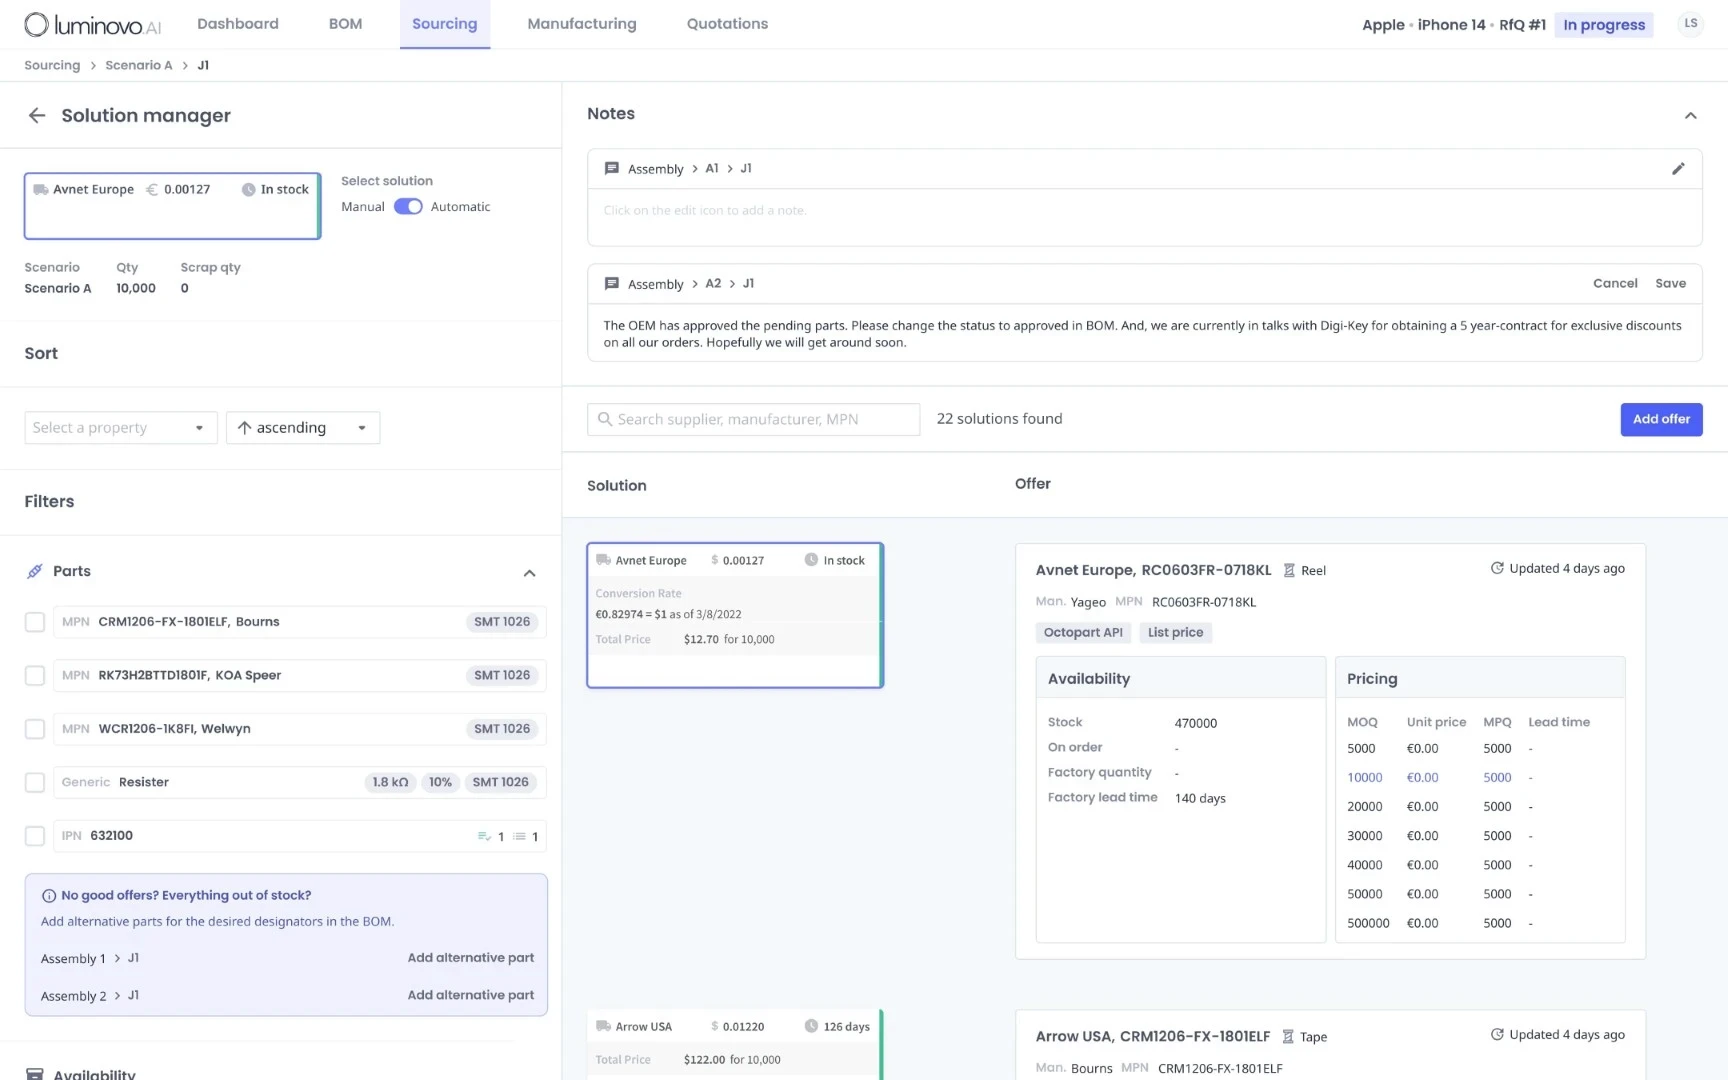Open the BOM tab
Screen dimensions: 1728x1080
345,24
